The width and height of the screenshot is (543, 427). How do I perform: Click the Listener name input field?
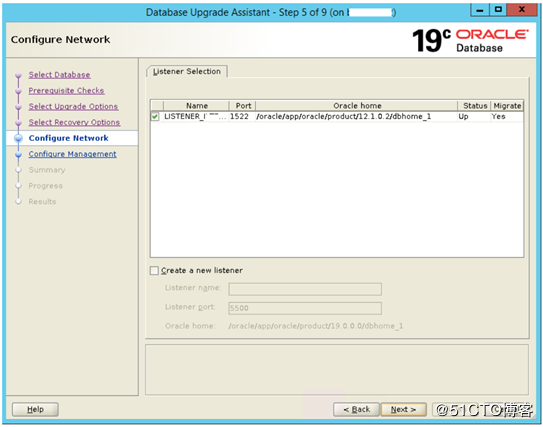pyautogui.click(x=305, y=289)
